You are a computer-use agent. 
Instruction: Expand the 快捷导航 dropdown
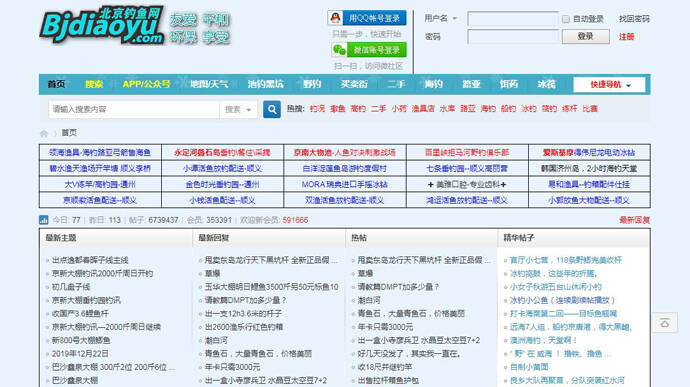click(x=609, y=85)
